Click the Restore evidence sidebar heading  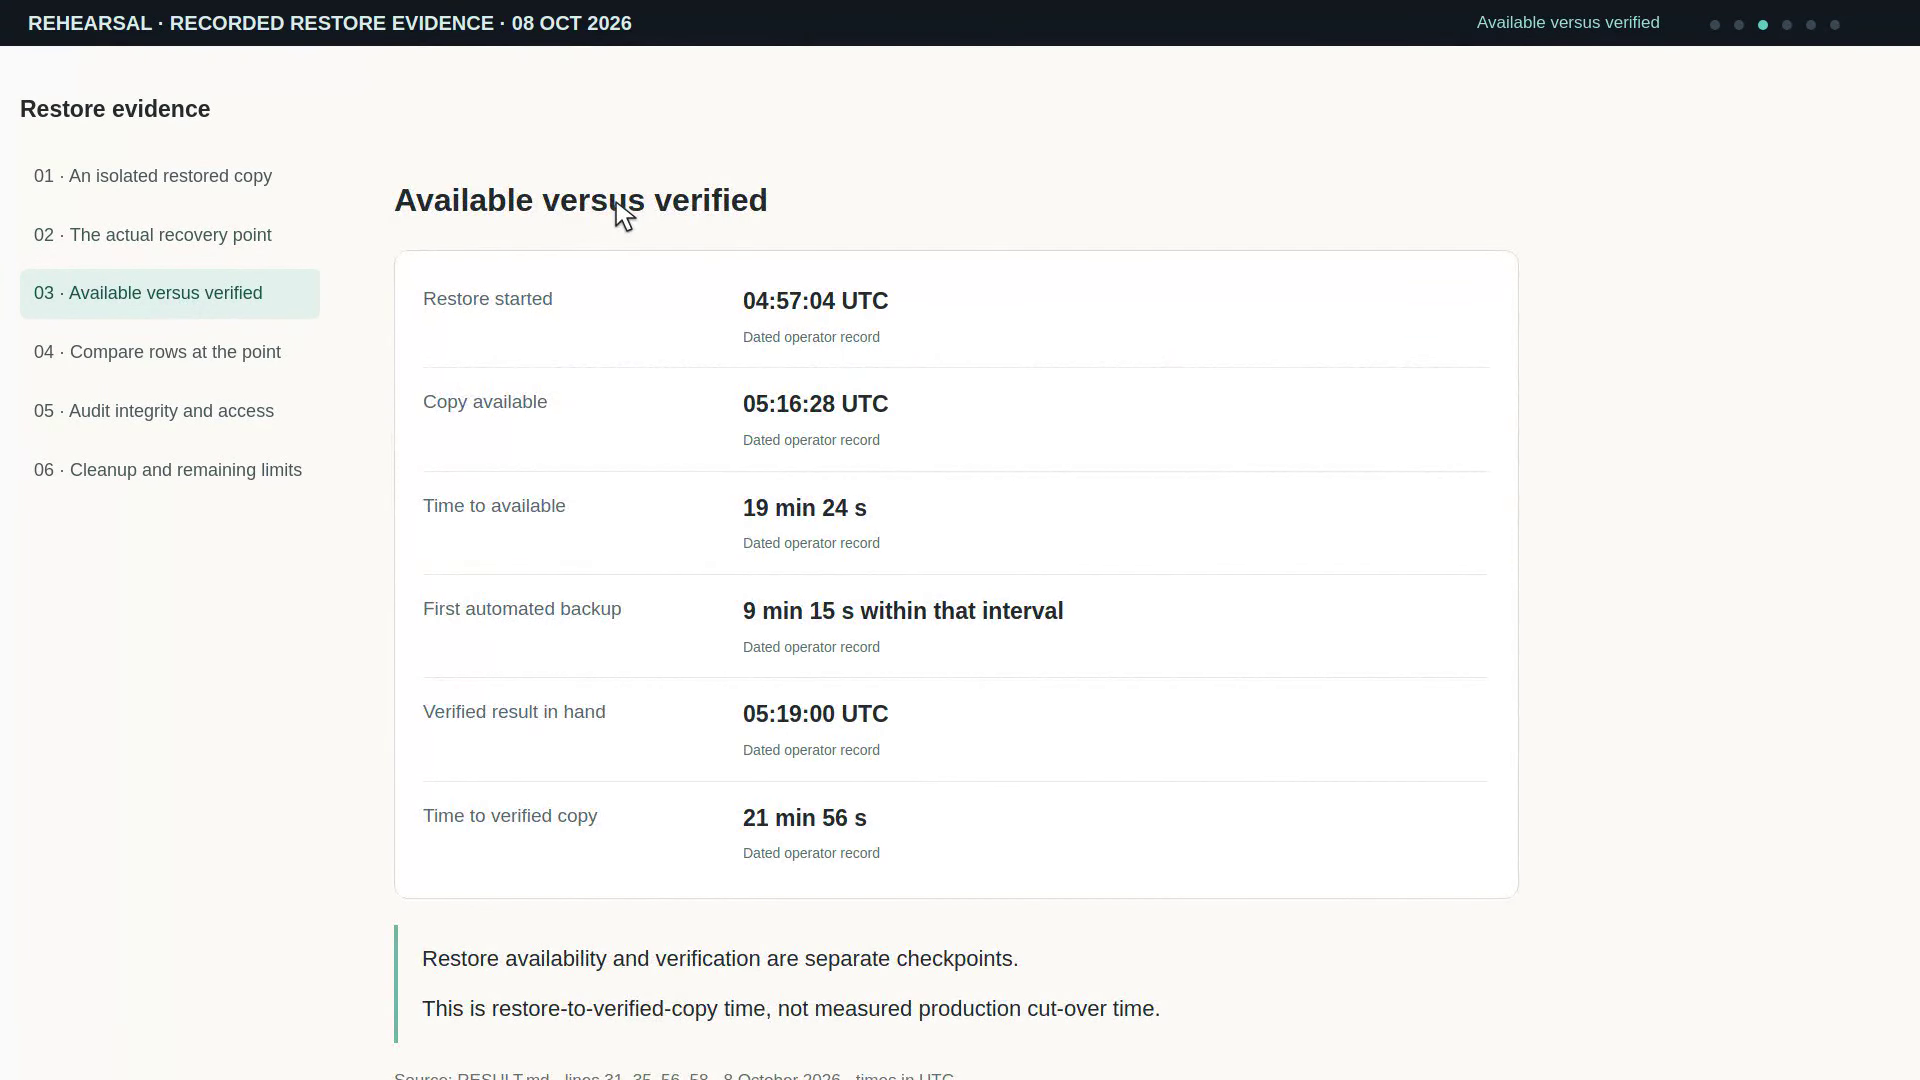tap(115, 109)
